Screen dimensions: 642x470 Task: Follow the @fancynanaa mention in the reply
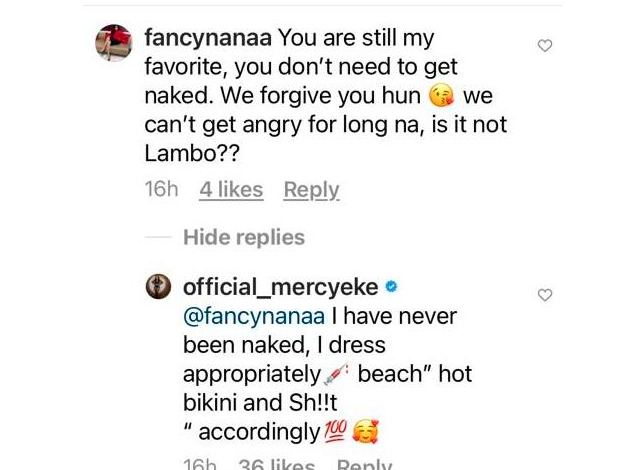(x=254, y=316)
